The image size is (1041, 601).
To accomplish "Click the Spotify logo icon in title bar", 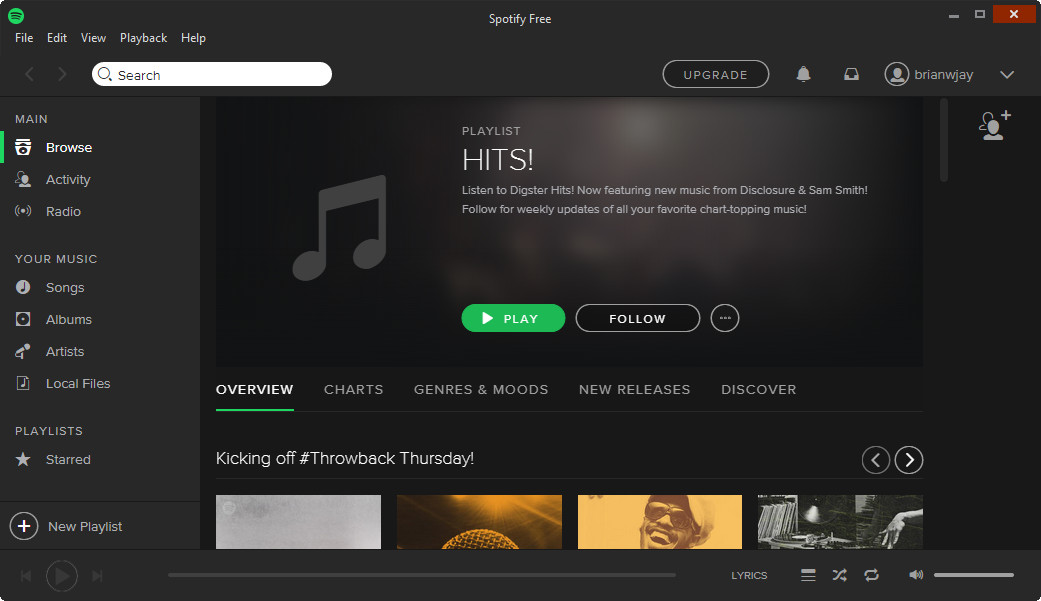I will (x=16, y=15).
